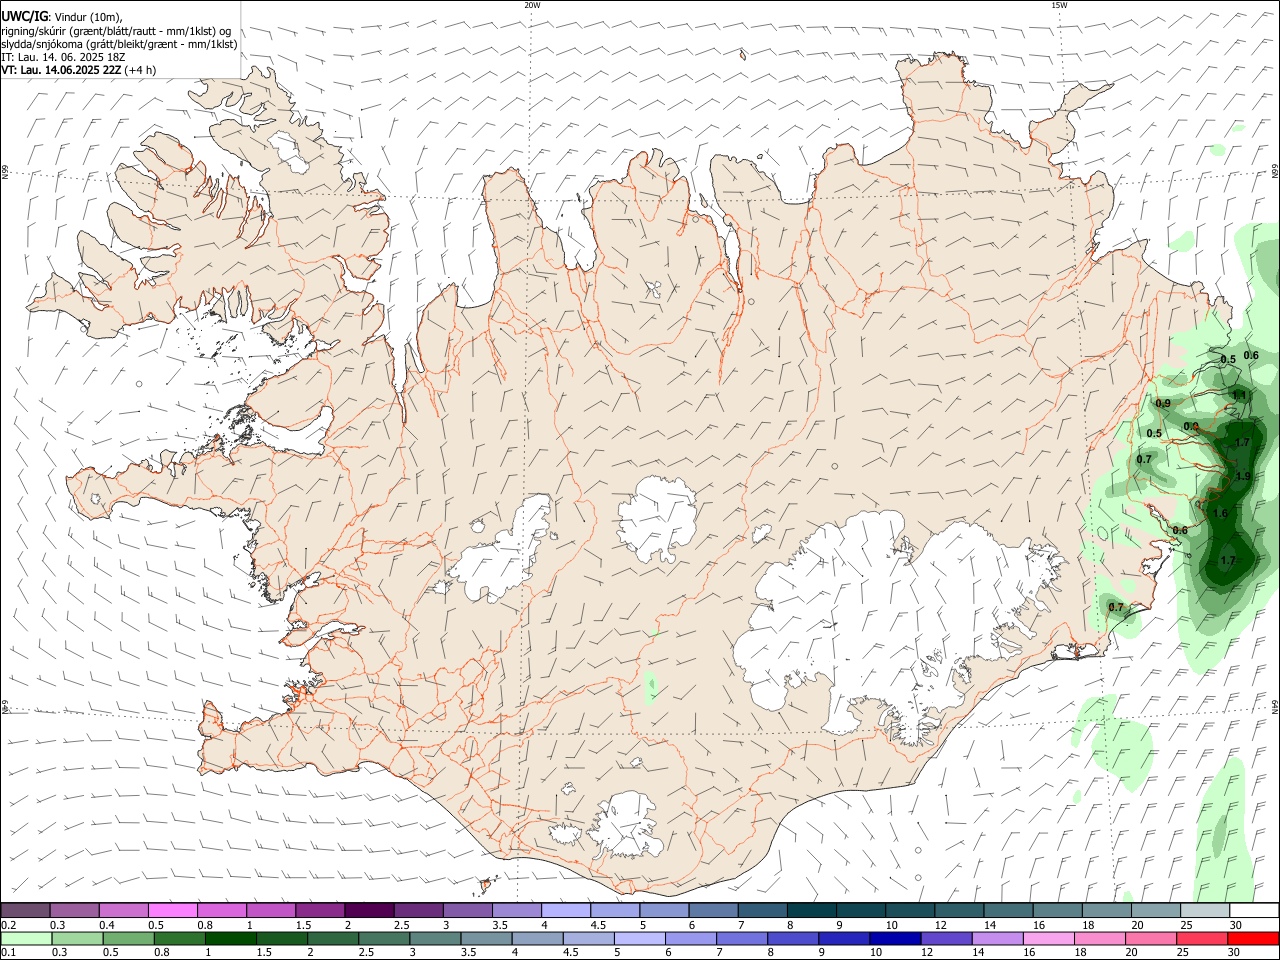Click the 1.6 precipitation value
The height and width of the screenshot is (960, 1280).
(x=1220, y=513)
